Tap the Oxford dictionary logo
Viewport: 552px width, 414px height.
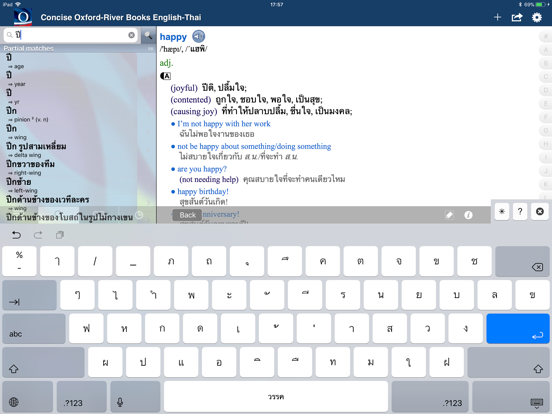(23, 17)
